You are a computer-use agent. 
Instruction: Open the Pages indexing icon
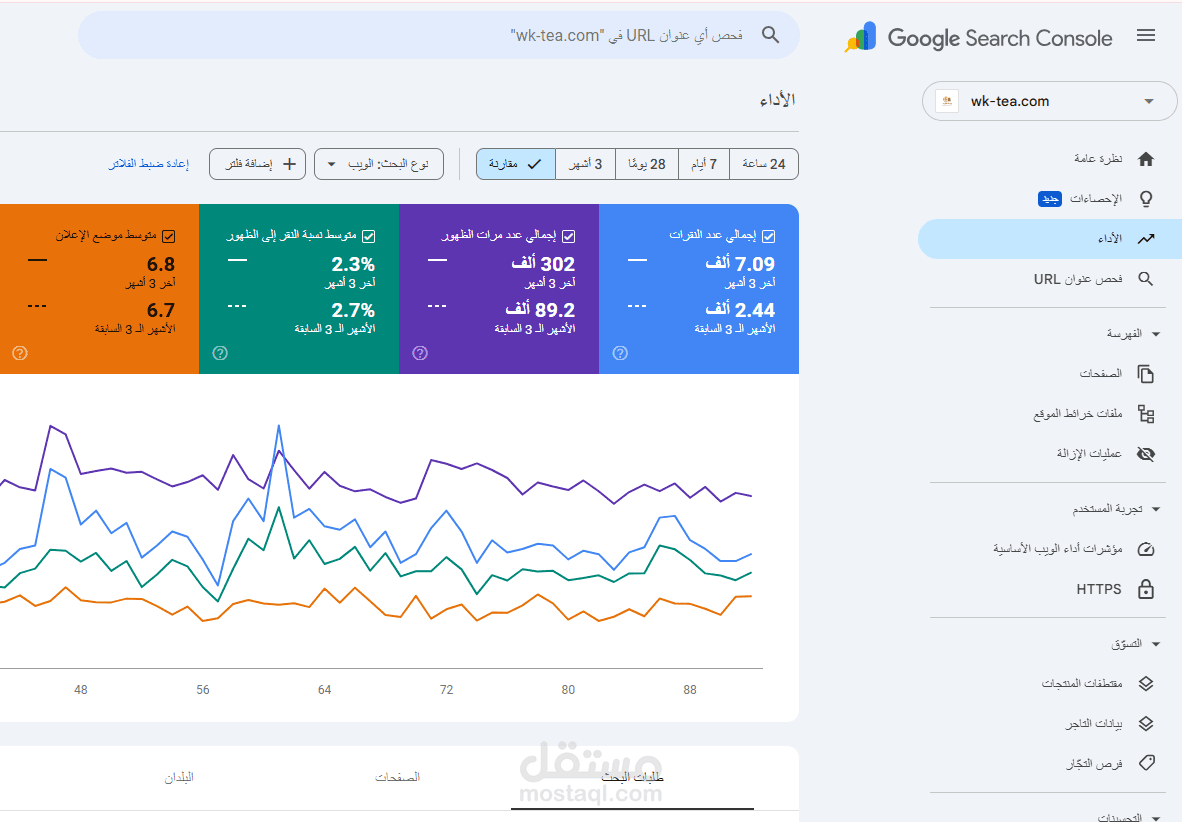click(x=1146, y=373)
